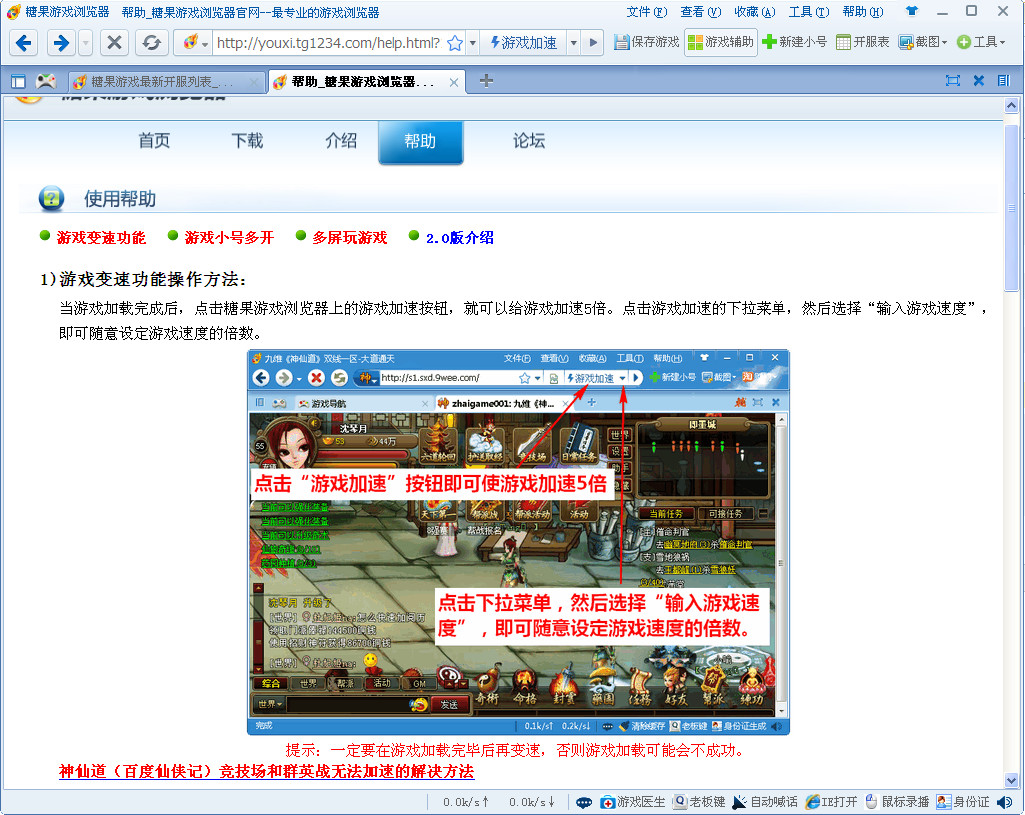
Task: Click the vertical scrollbar thumb
Action: 1011,208
